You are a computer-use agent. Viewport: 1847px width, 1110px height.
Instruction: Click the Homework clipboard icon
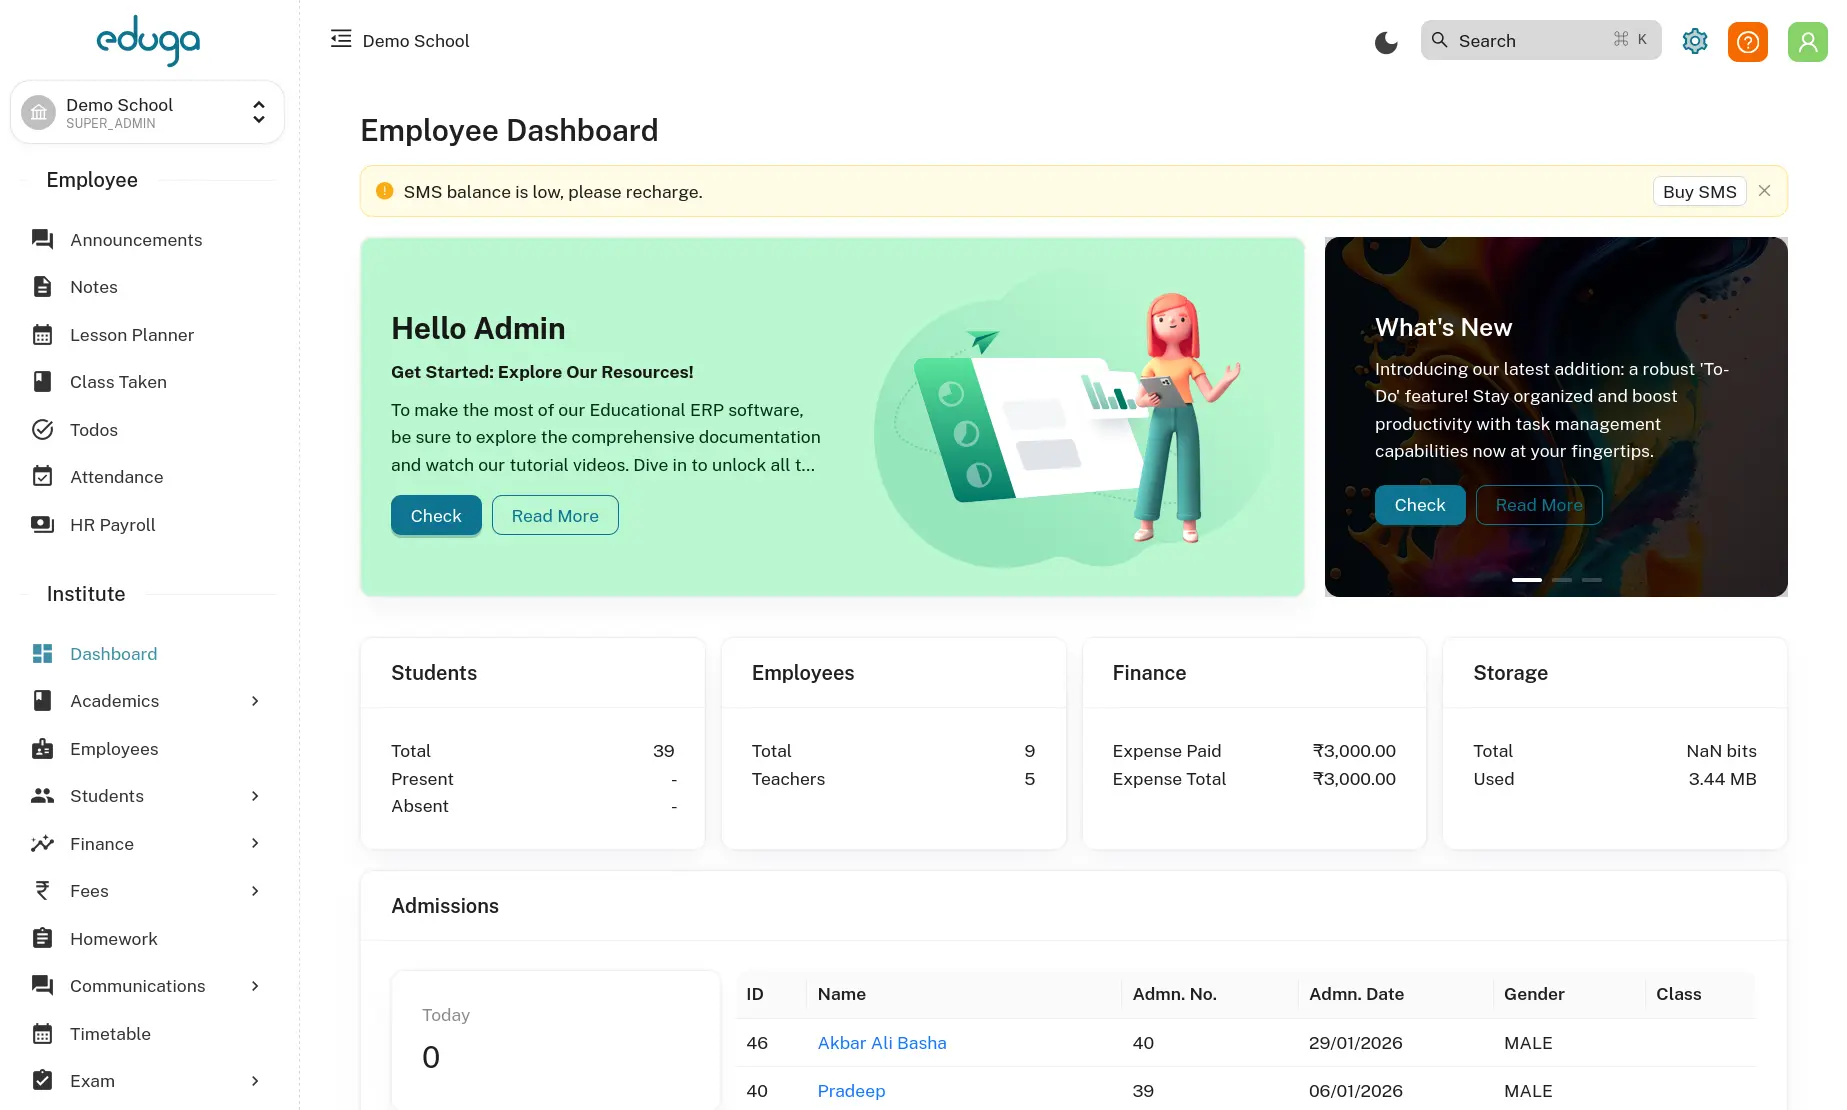(x=42, y=939)
